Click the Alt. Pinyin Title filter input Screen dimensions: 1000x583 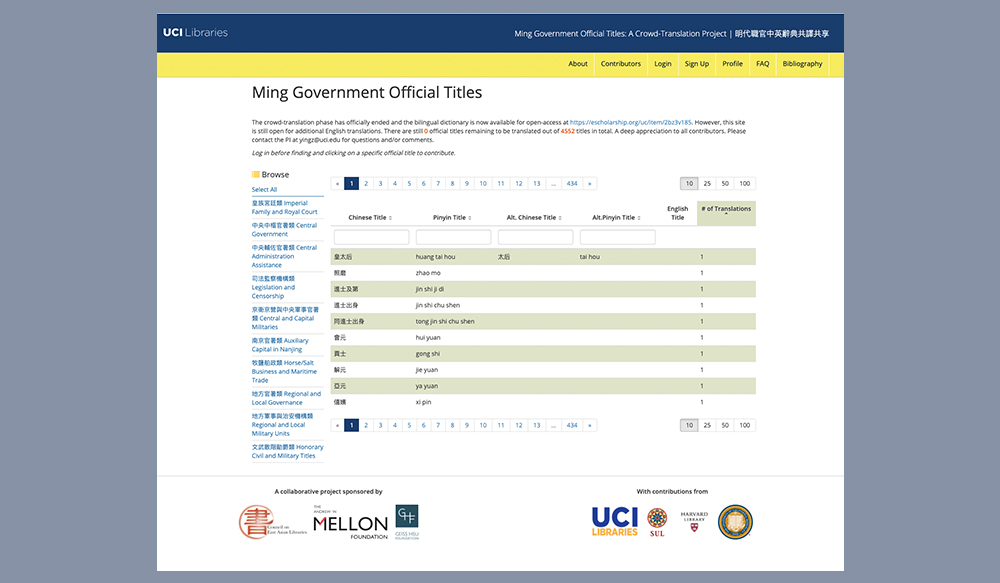click(617, 237)
